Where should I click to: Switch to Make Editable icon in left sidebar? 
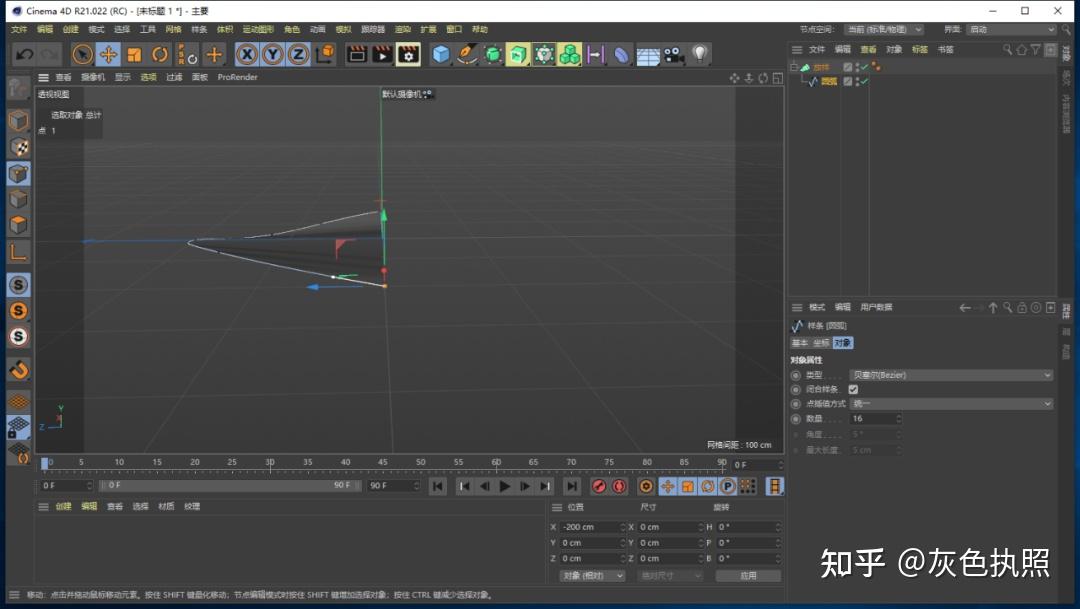(19, 88)
